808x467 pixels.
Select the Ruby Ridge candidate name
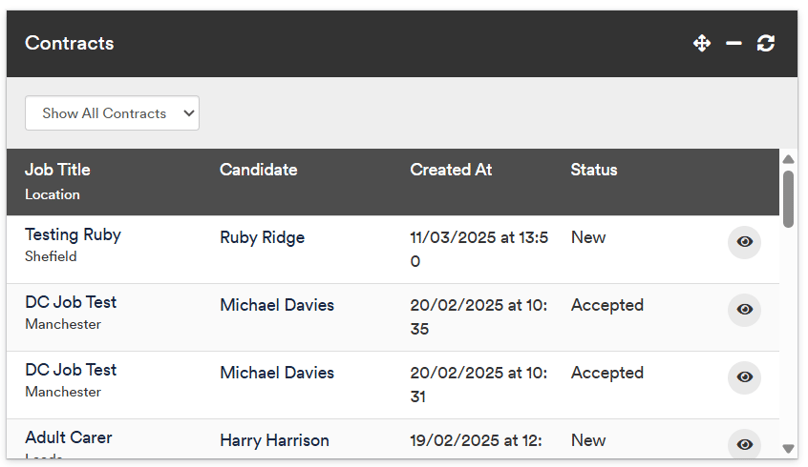[x=262, y=238]
